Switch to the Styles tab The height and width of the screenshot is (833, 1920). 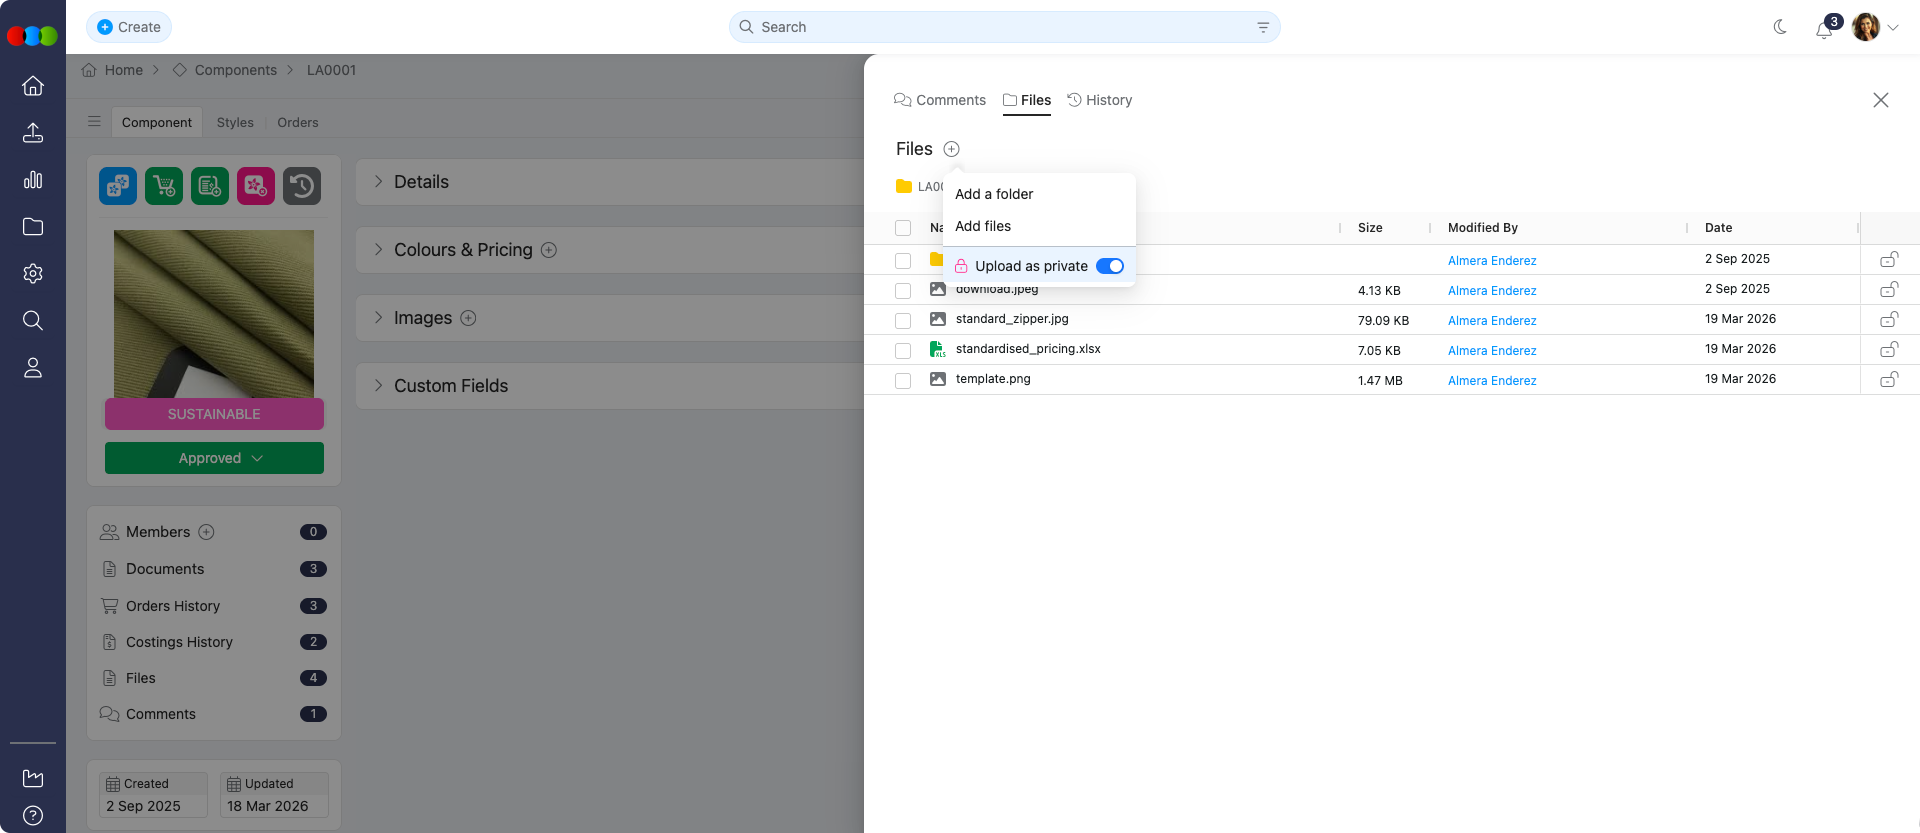[235, 122]
